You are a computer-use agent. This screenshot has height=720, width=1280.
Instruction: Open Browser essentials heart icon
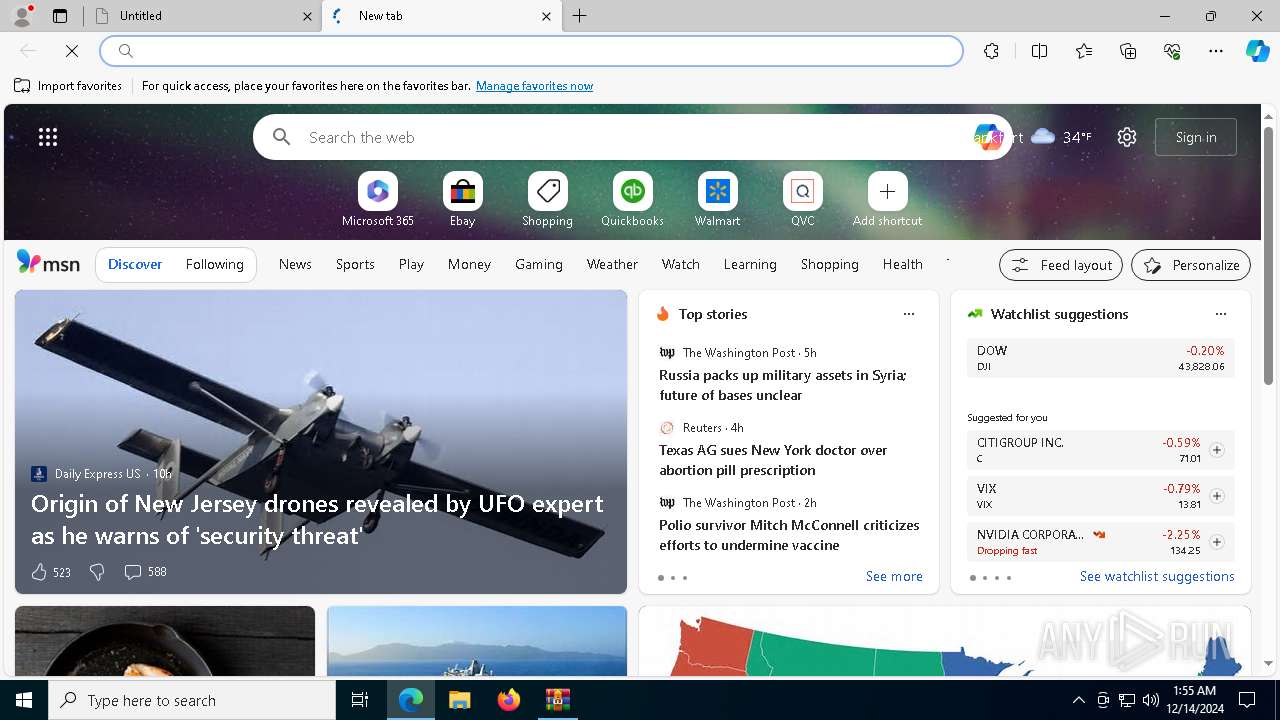[1172, 51]
